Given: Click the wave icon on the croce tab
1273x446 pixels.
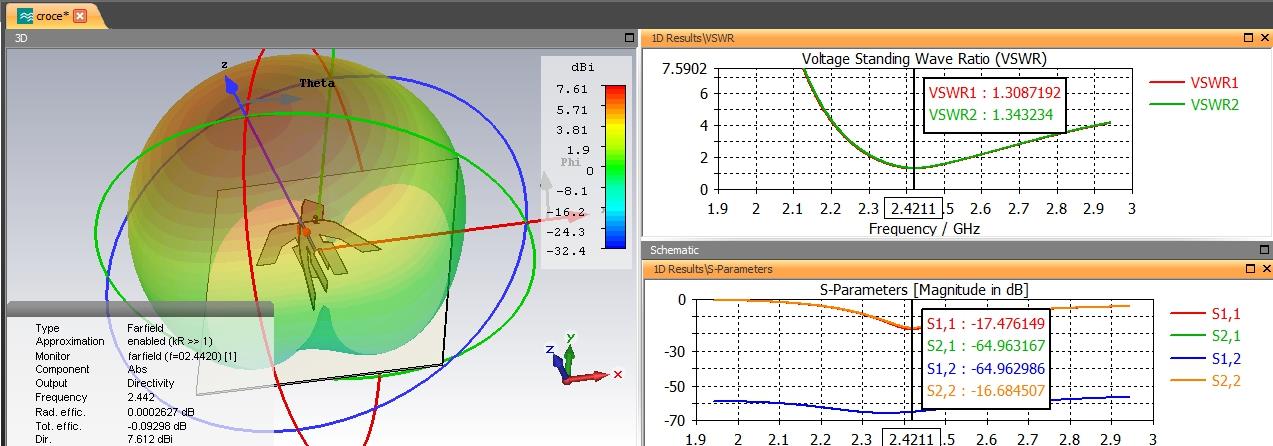Looking at the screenshot, I should [x=24, y=16].
